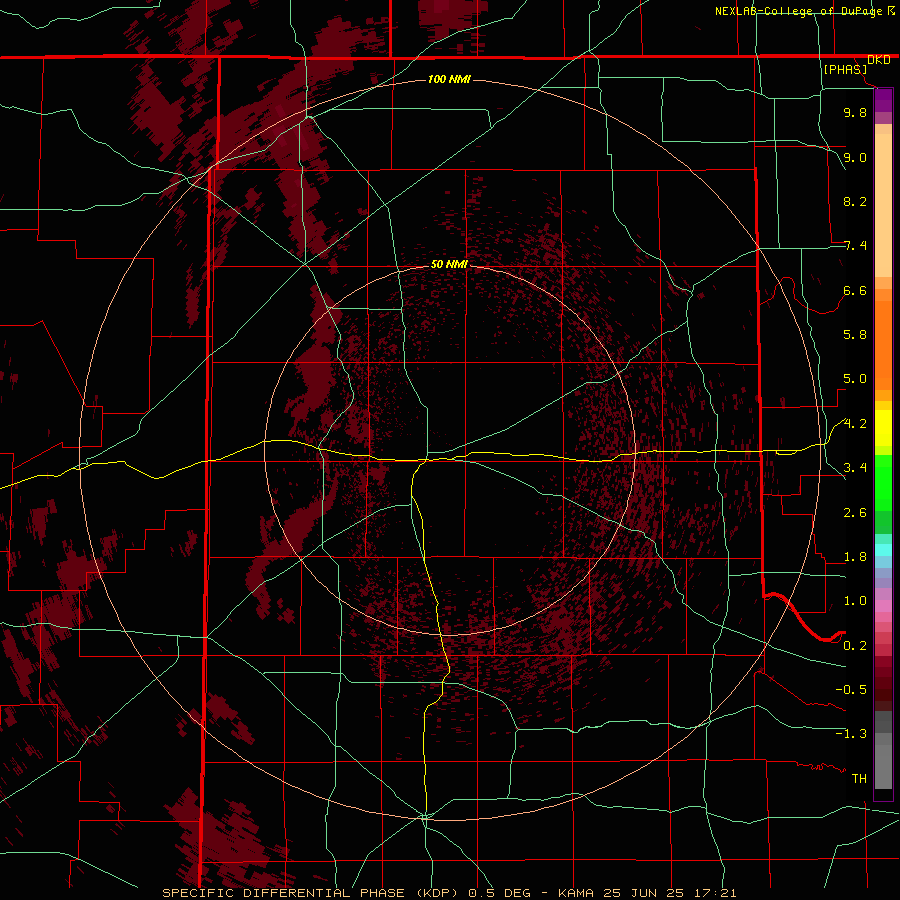The image size is (900, 900).
Task: Click the -0.5 scale value
Action: [851, 690]
